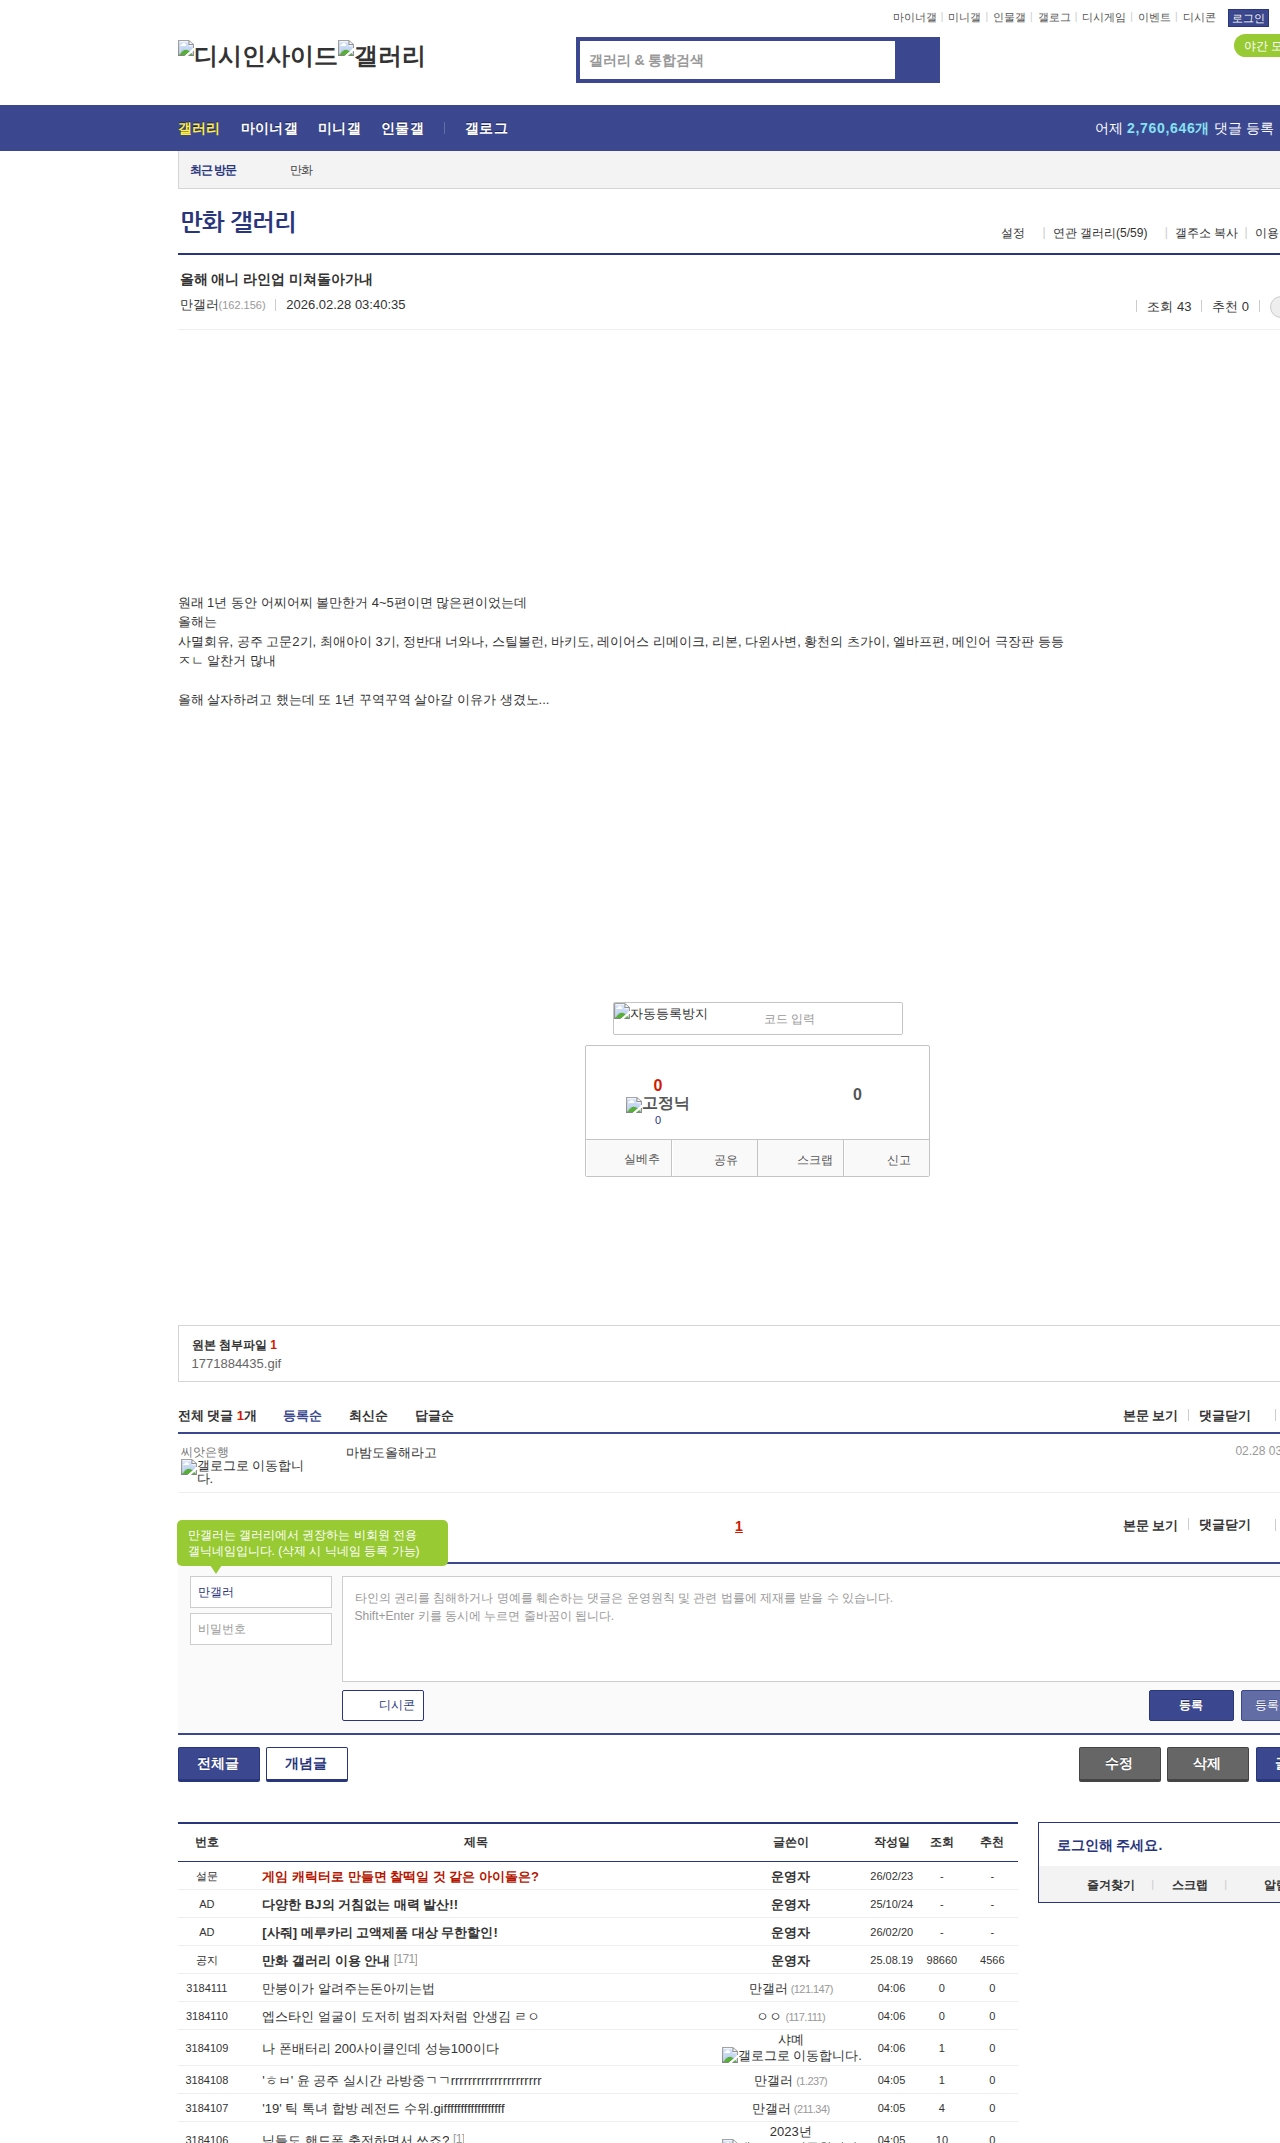Focus the 갤러리 & 통합검색 search field

coord(737,60)
